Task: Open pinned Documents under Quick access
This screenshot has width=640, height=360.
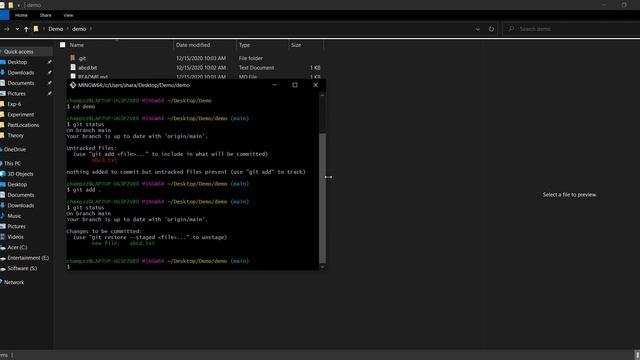Action: (21, 83)
